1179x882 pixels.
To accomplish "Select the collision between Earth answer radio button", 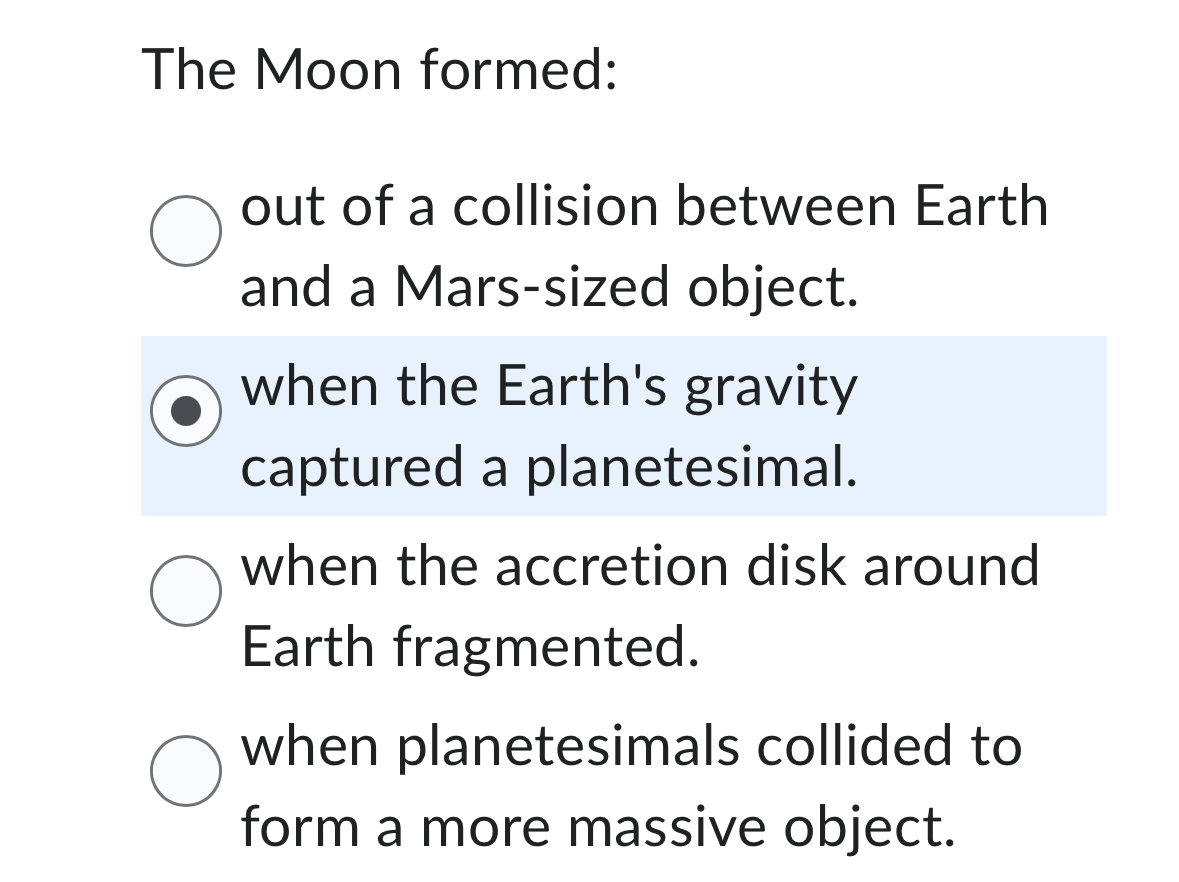I will [186, 230].
